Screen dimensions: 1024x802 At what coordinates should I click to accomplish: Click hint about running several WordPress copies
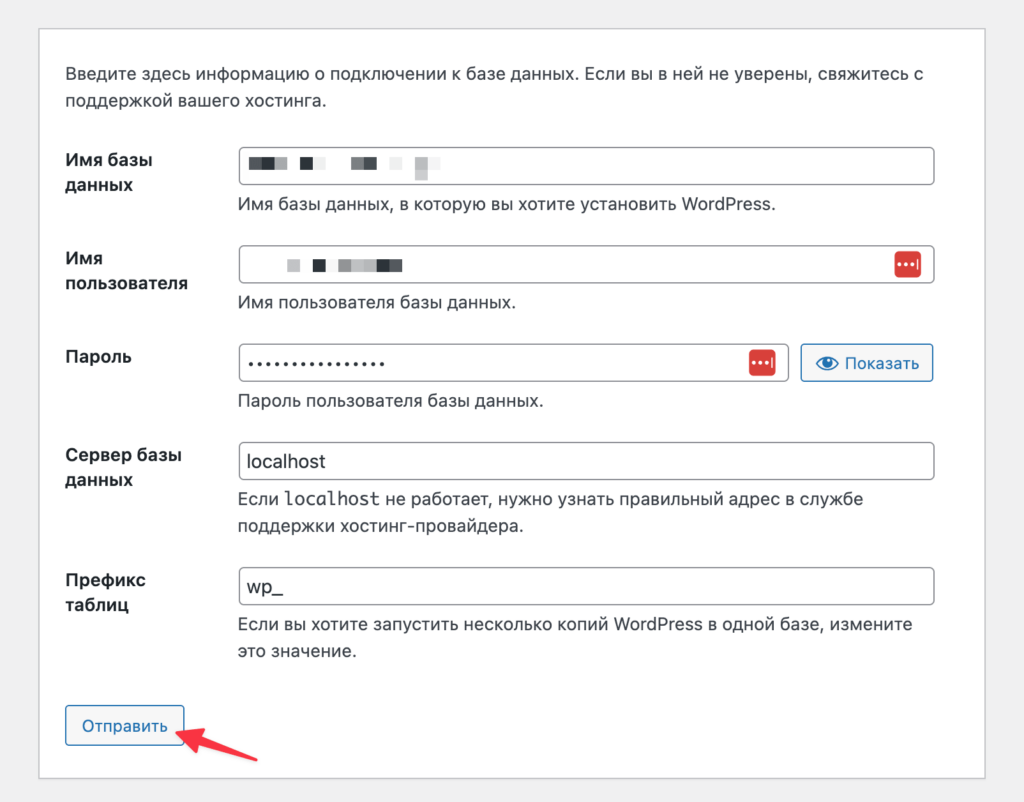575,637
